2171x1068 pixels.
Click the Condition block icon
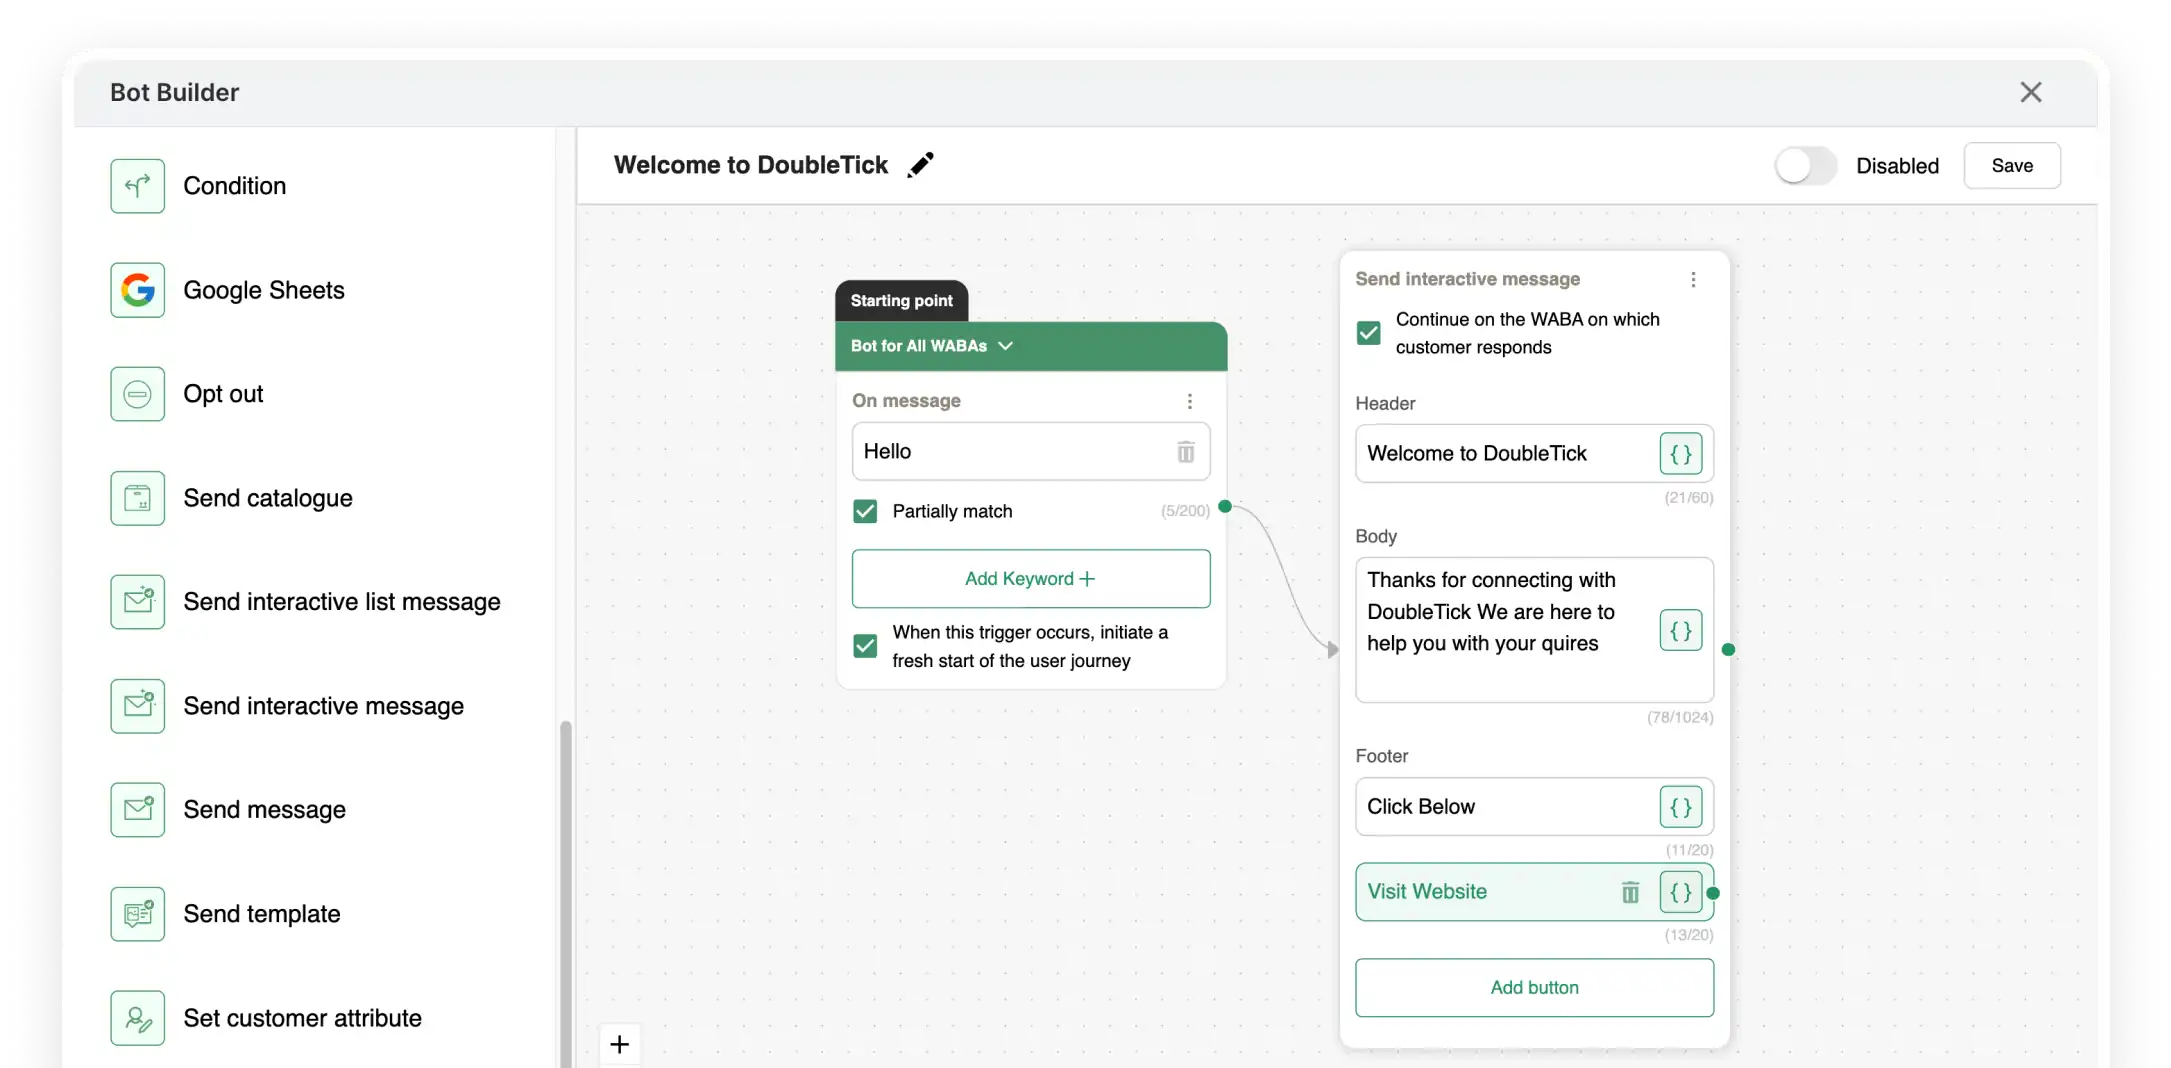[x=138, y=186]
